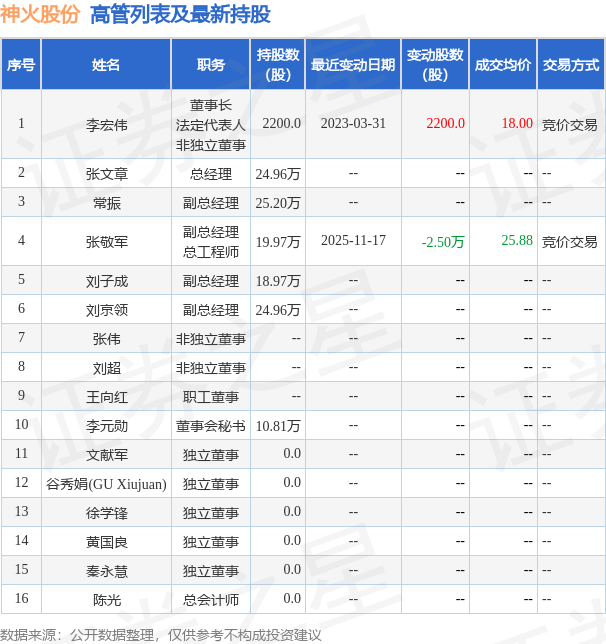606x644 pixels.
Task: Click the 高管列表及最新持股 heading
Action: pos(180,14)
